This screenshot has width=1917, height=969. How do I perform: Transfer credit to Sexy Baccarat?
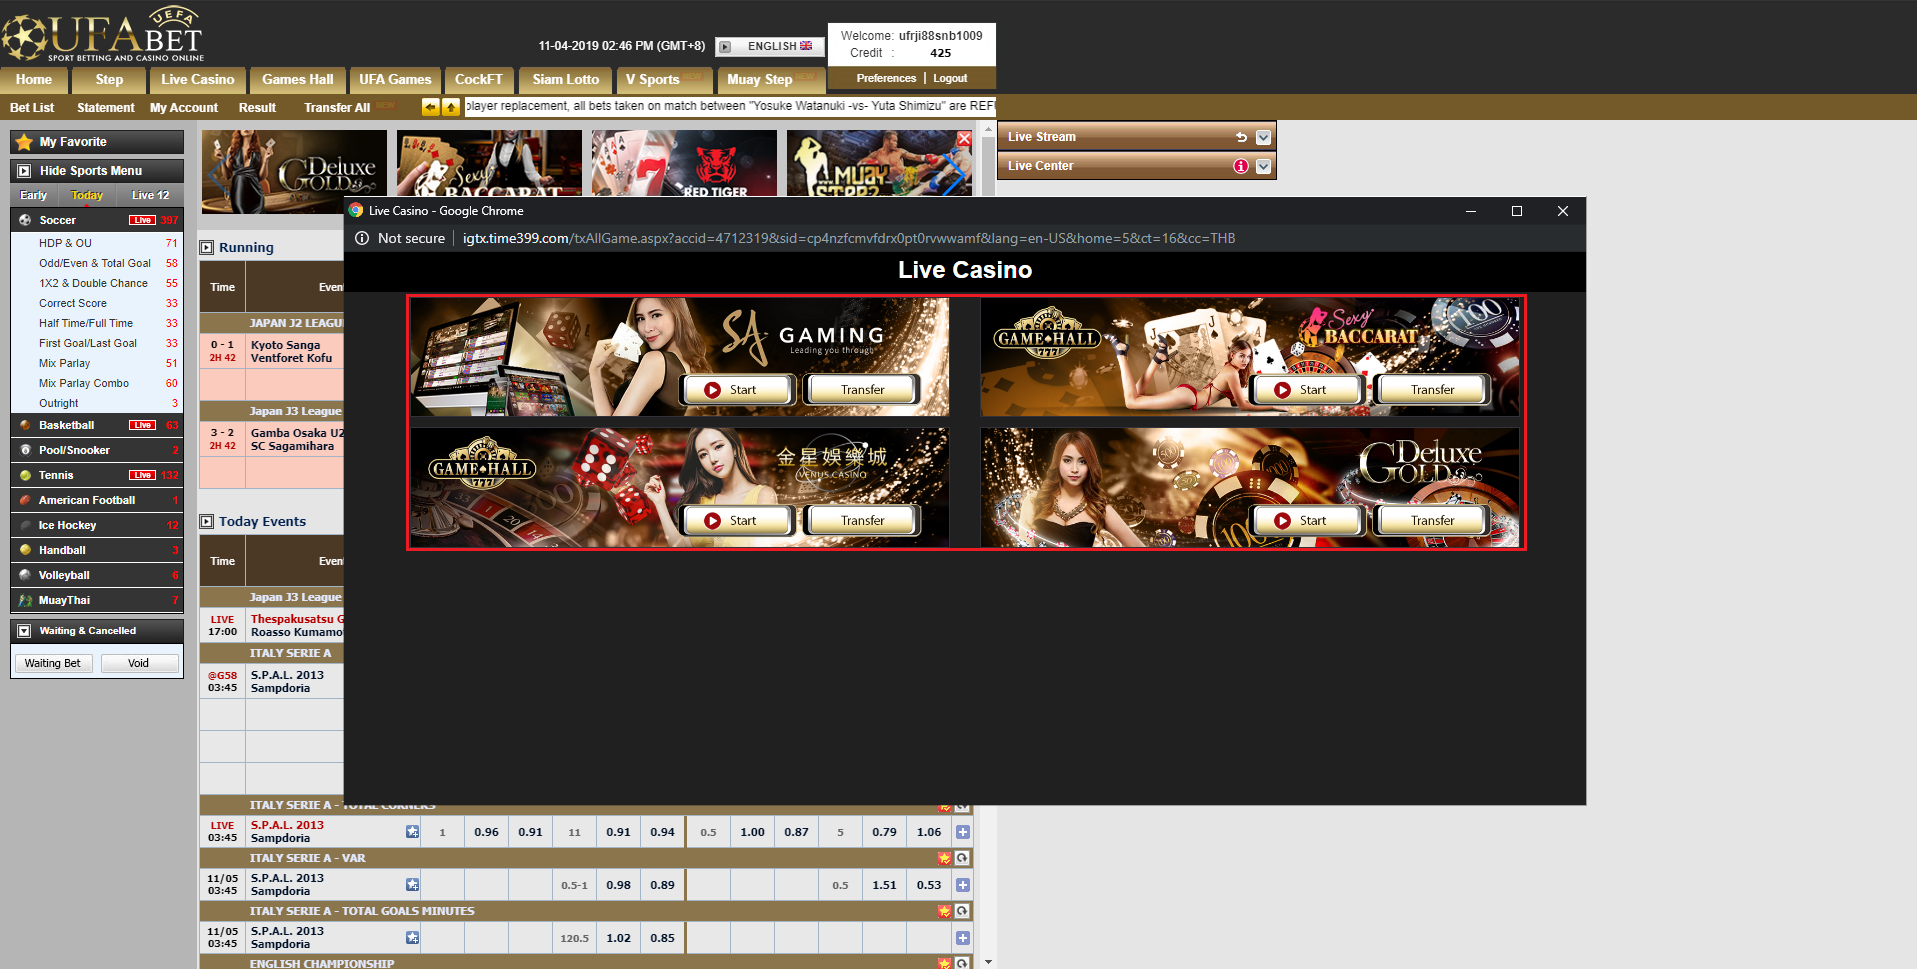pyautogui.click(x=1432, y=390)
